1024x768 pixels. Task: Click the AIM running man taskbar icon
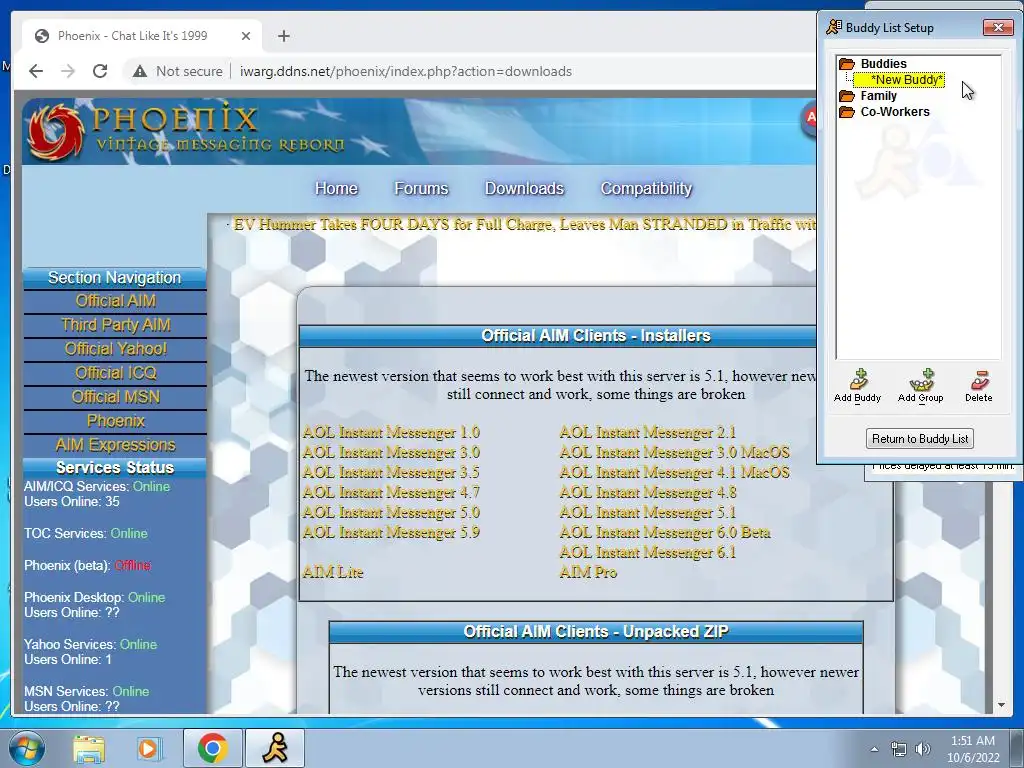pyautogui.click(x=275, y=748)
